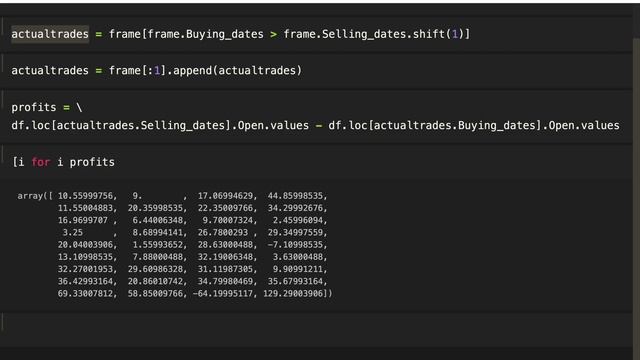Click the negative value -7.10998535
The image size is (640, 360).
click(x=295, y=245)
